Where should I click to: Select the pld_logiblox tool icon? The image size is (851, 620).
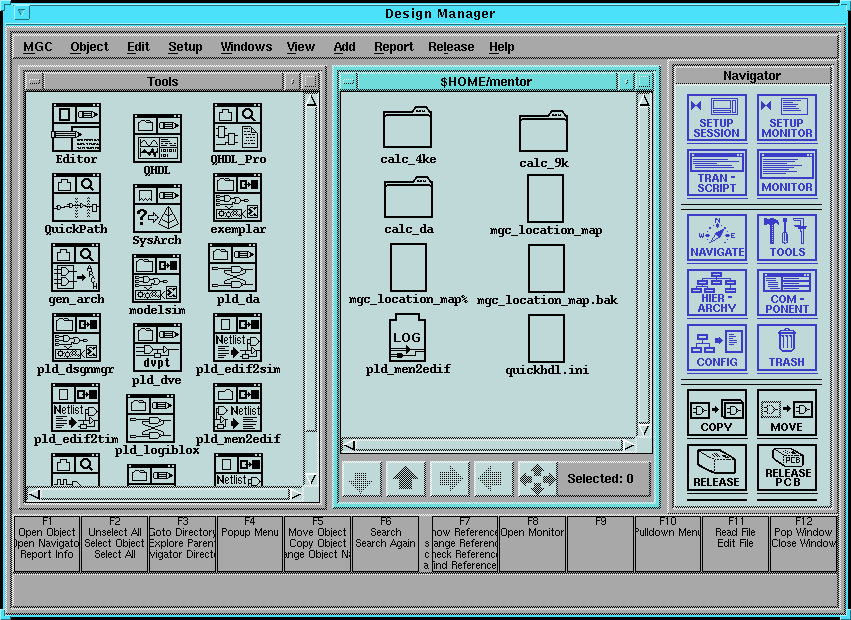coord(151,419)
